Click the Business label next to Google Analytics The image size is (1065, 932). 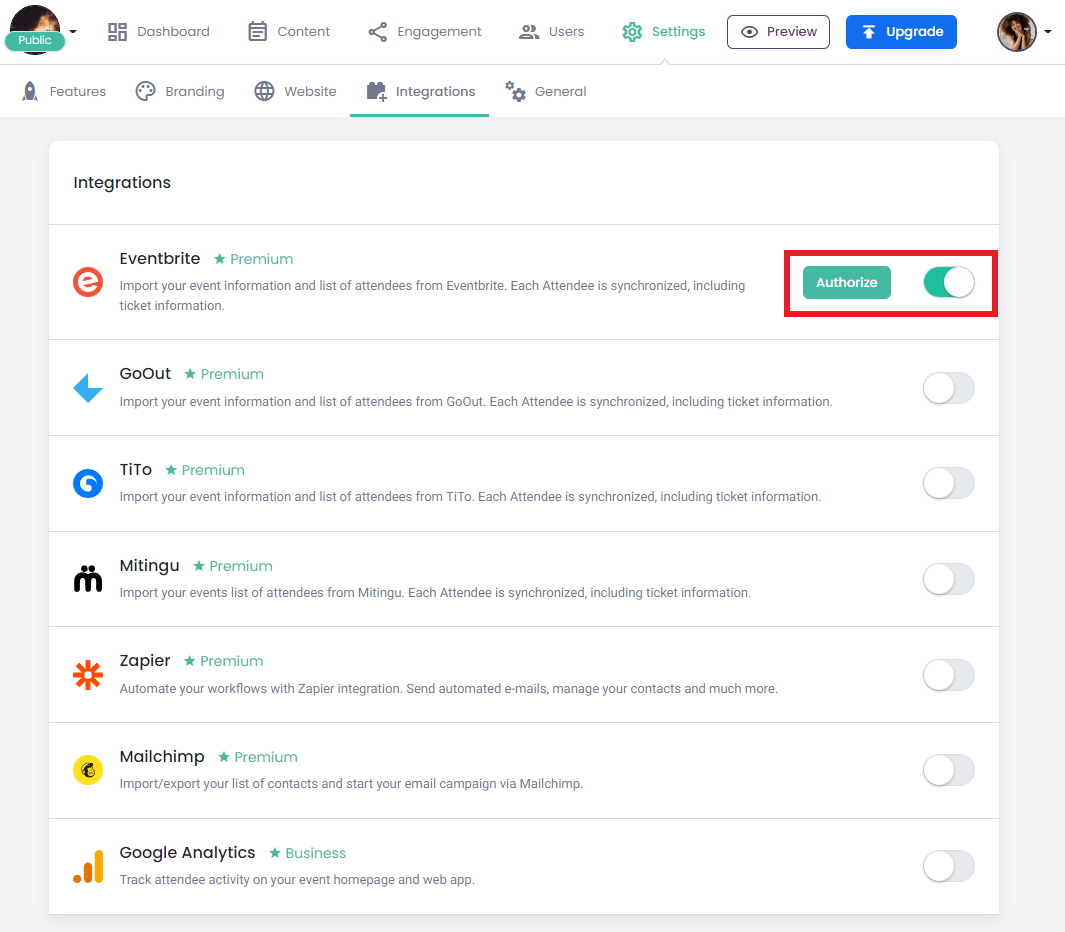tap(316, 853)
